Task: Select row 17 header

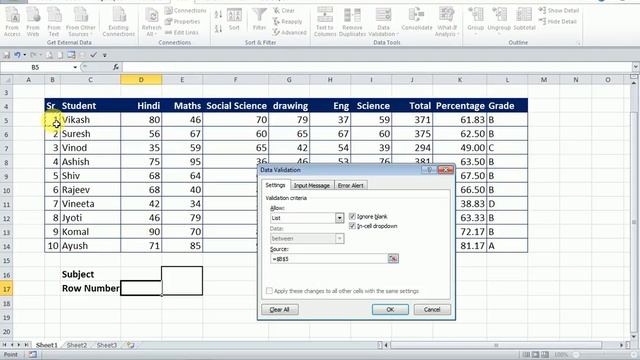Action: tap(7, 289)
